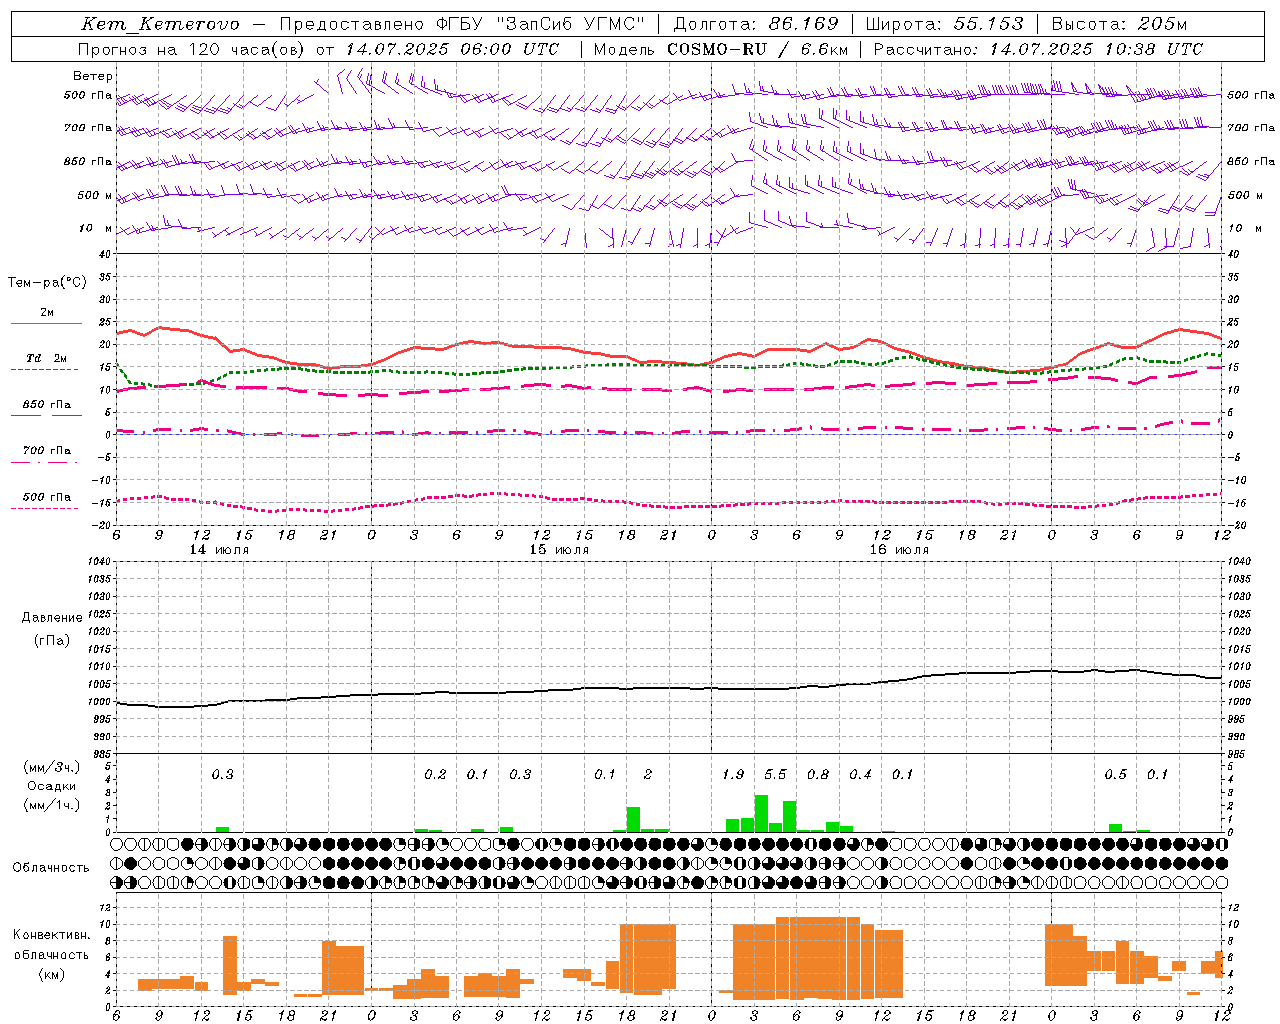Click 'Рассчитано: 14.07.2025 10:38 UTC' text
This screenshot has width=1280, height=1024.
tap(1038, 49)
